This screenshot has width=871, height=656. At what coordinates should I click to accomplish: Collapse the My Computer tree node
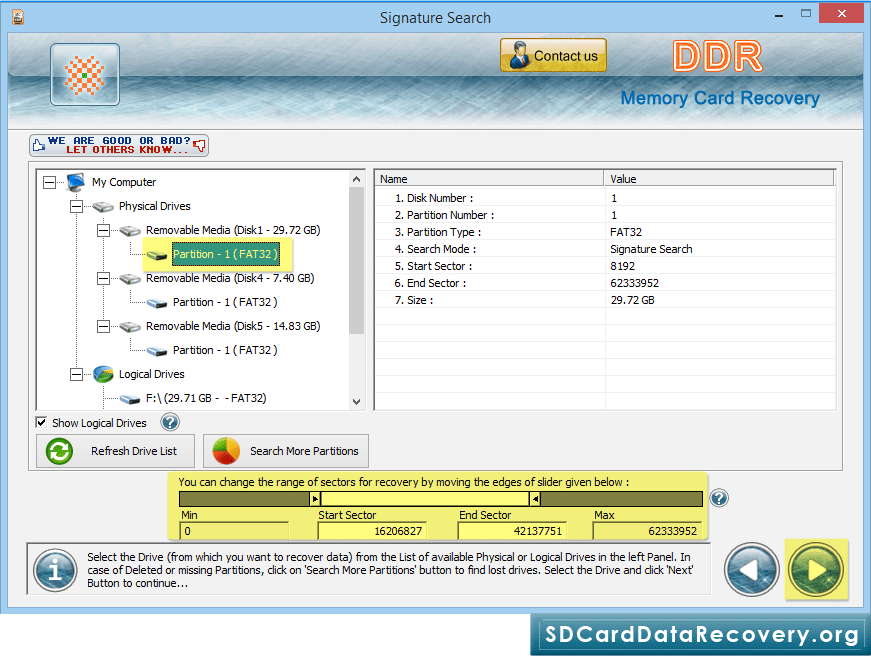click(x=49, y=182)
